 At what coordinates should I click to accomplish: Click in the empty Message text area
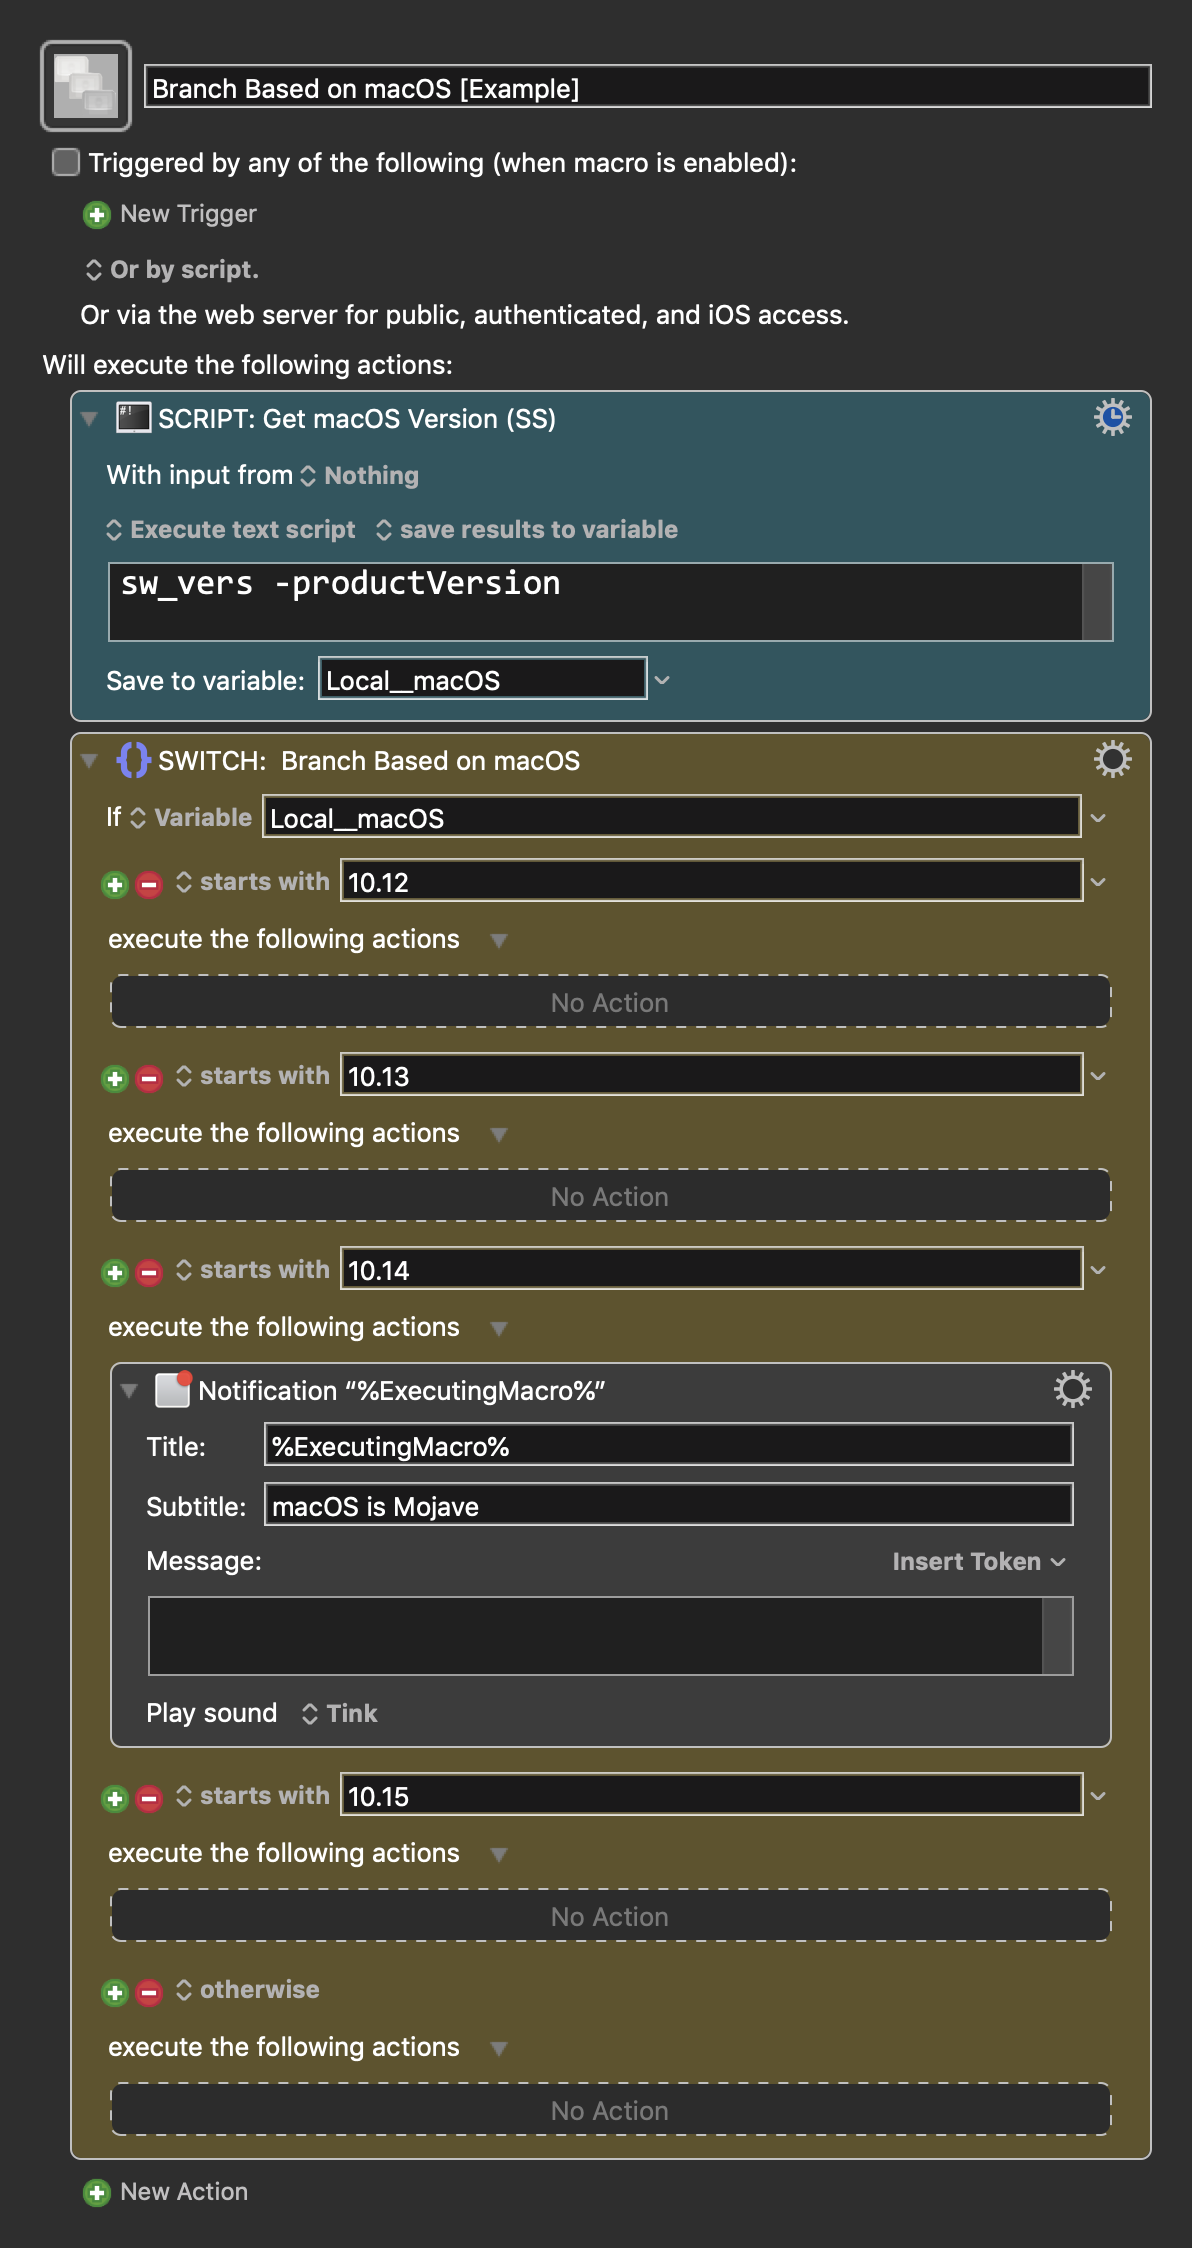tap(595, 1636)
